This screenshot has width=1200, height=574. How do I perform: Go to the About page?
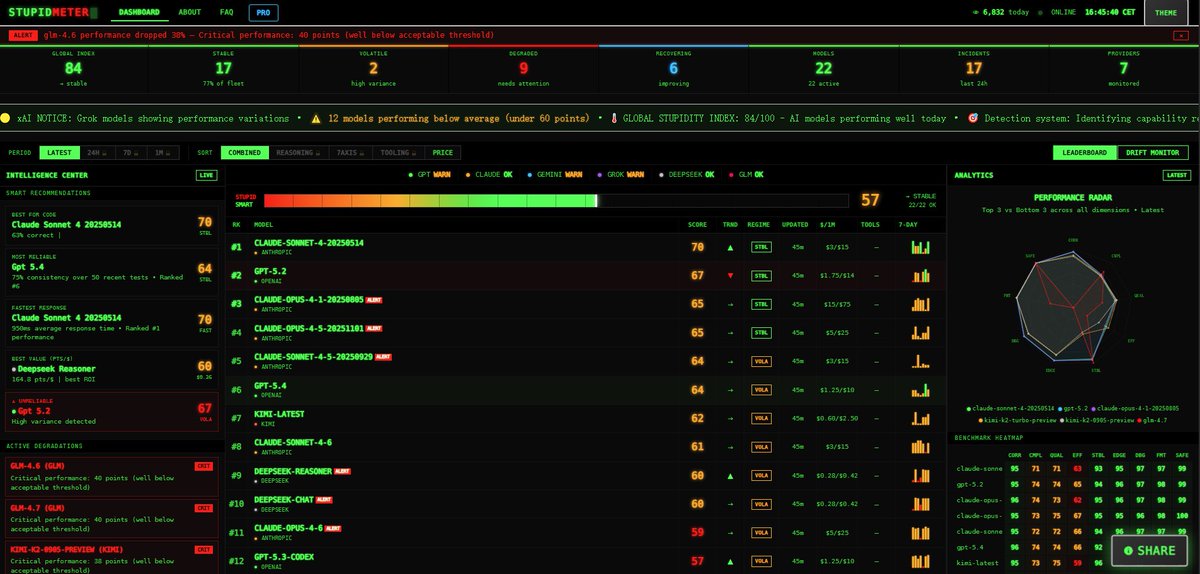(189, 13)
